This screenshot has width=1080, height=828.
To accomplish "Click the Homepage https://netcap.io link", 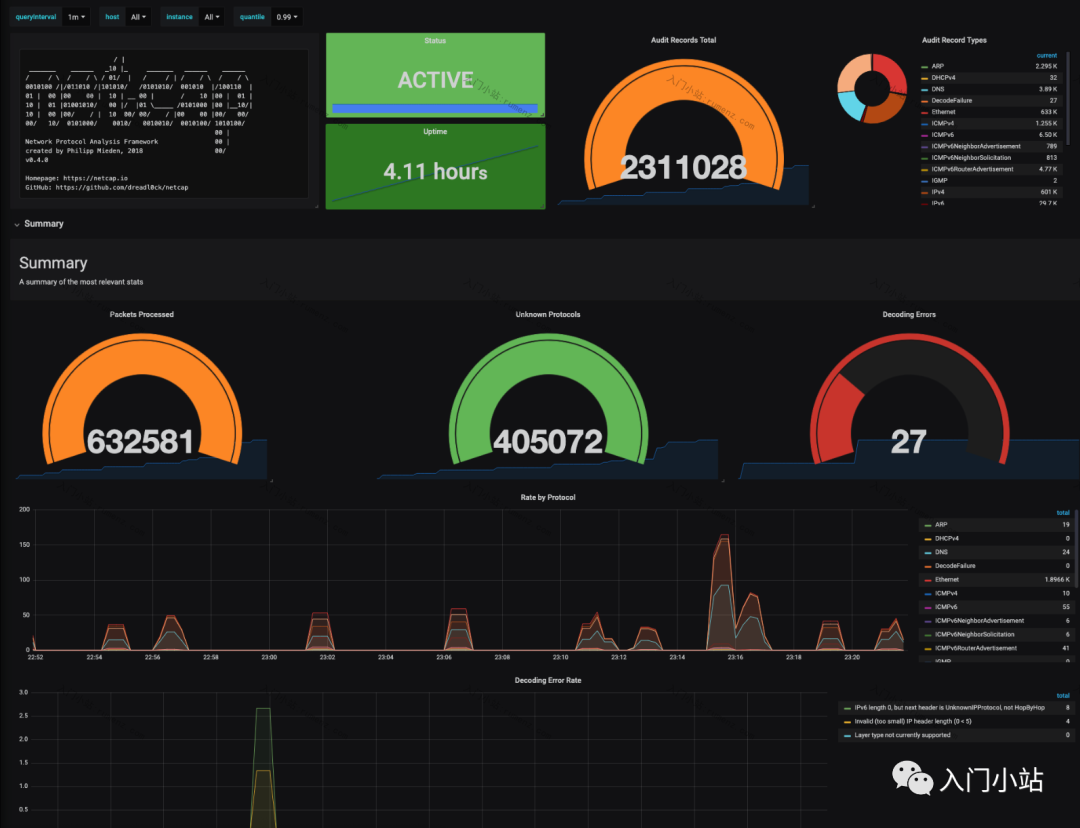I will point(95,178).
